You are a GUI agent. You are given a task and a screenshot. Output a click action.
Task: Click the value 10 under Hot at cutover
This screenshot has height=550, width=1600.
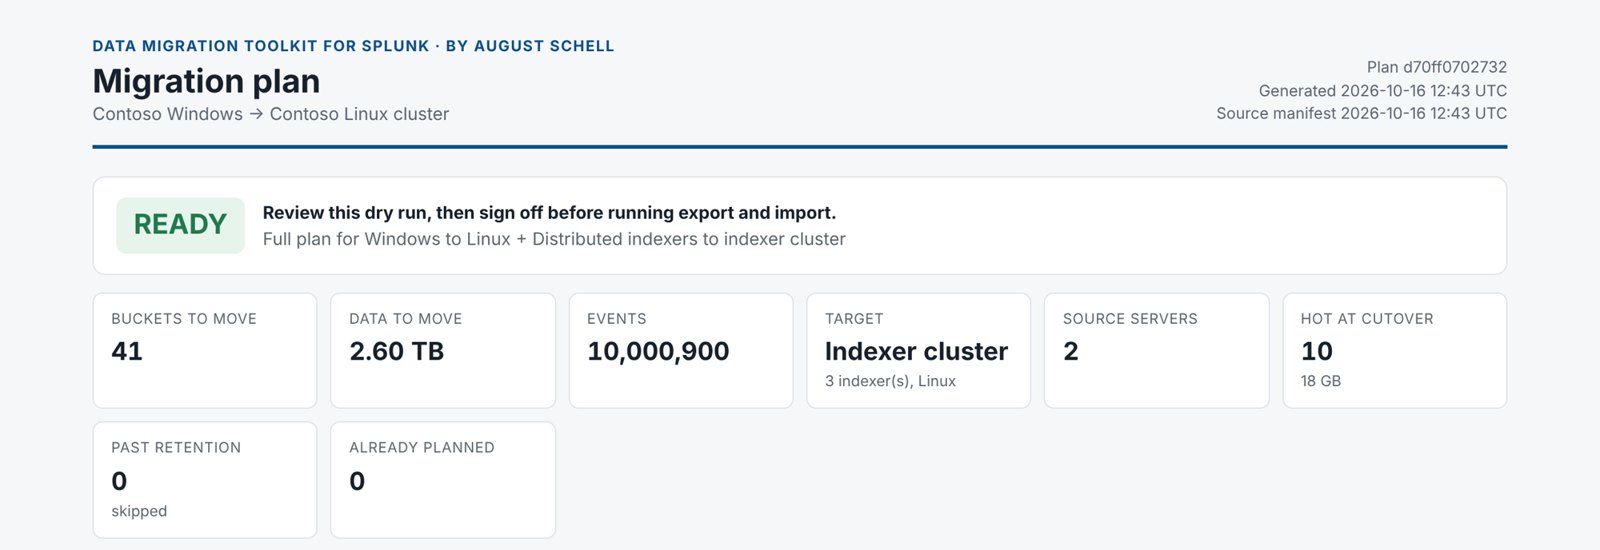1317,351
